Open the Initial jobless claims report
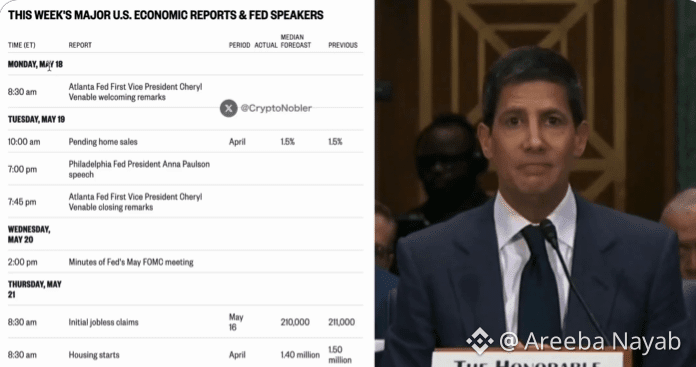The image size is (696, 367). pos(103,322)
